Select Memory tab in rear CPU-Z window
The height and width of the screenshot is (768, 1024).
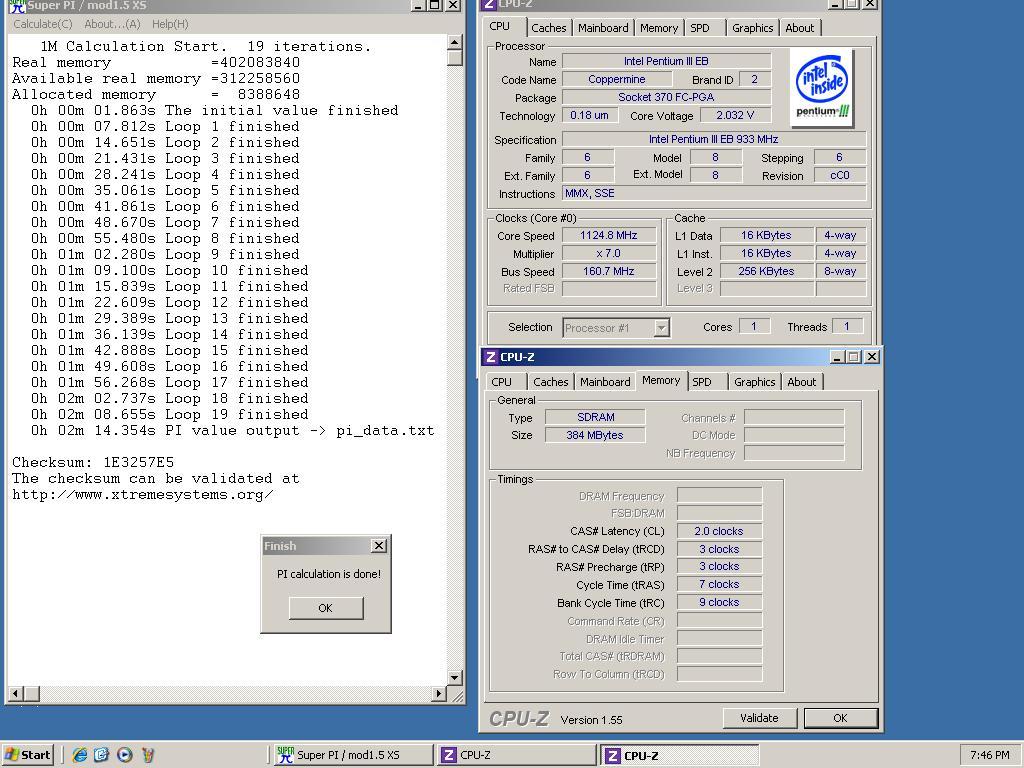point(658,28)
